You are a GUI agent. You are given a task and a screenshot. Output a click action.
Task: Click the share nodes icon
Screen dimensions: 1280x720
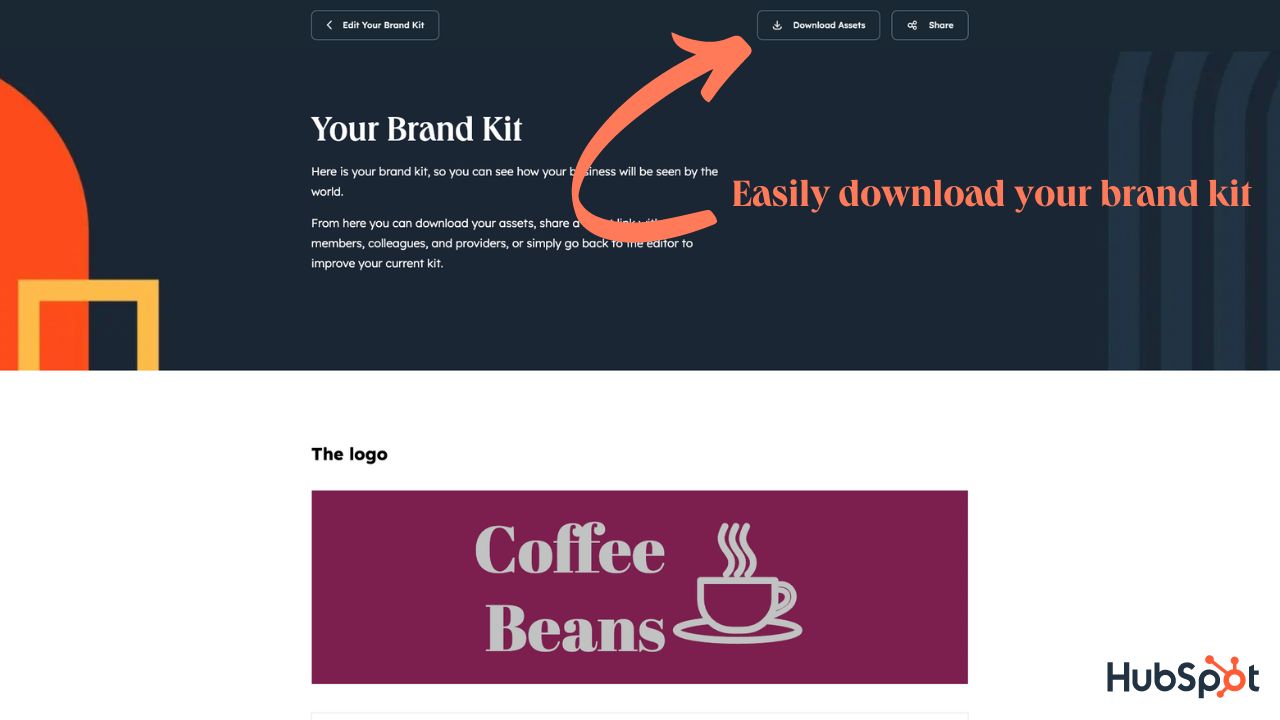pyautogui.click(x=912, y=25)
